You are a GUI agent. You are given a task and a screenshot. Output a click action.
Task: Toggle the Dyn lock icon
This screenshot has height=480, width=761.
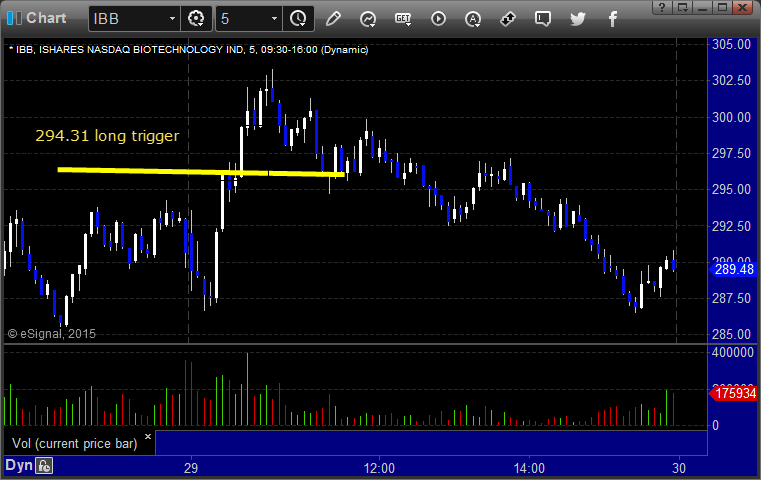tap(44, 466)
